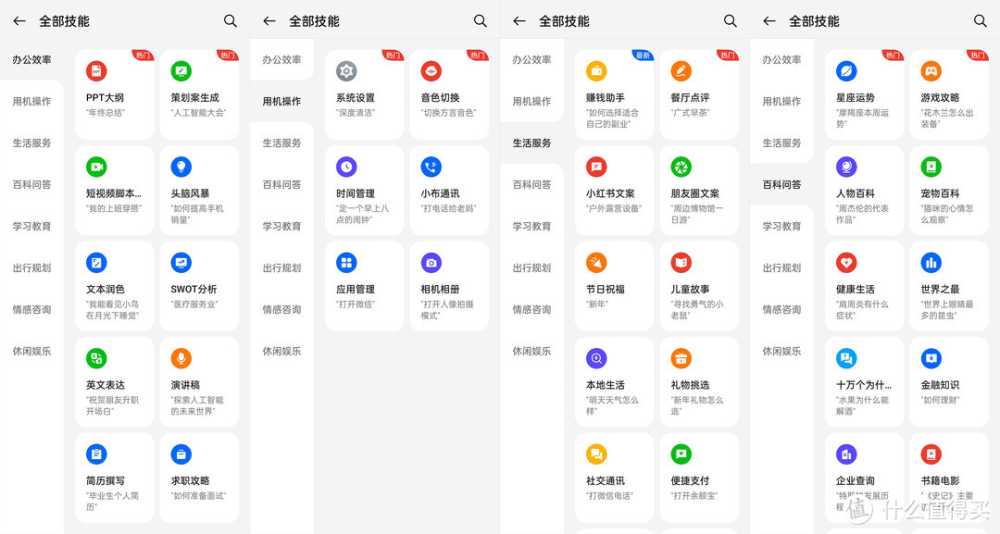Select 百科问答 tab beside 小红书文案 card

[x=532, y=184]
